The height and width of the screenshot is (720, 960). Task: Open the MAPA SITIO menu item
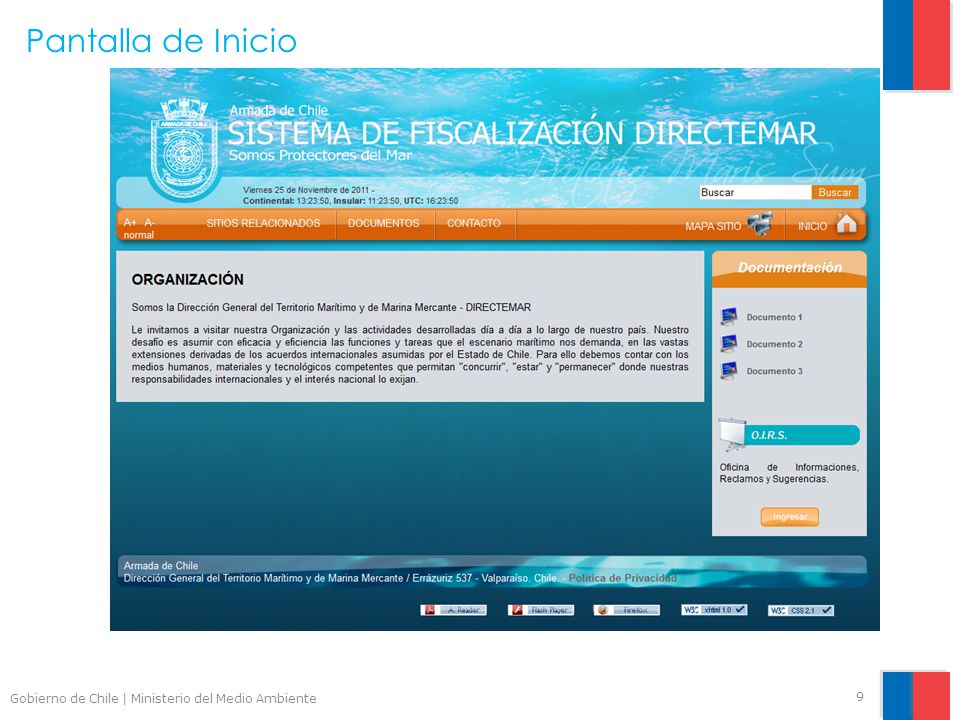point(713,227)
